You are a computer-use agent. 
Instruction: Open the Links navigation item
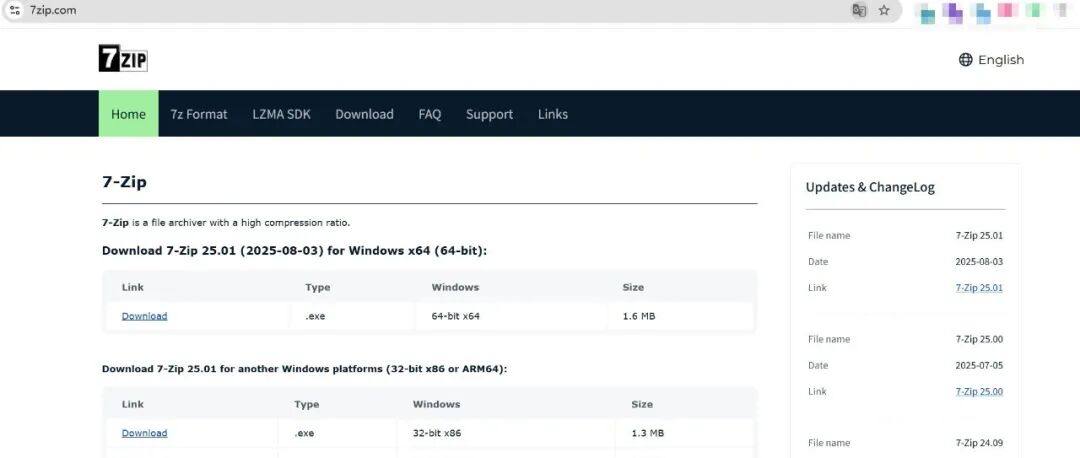[x=553, y=114]
